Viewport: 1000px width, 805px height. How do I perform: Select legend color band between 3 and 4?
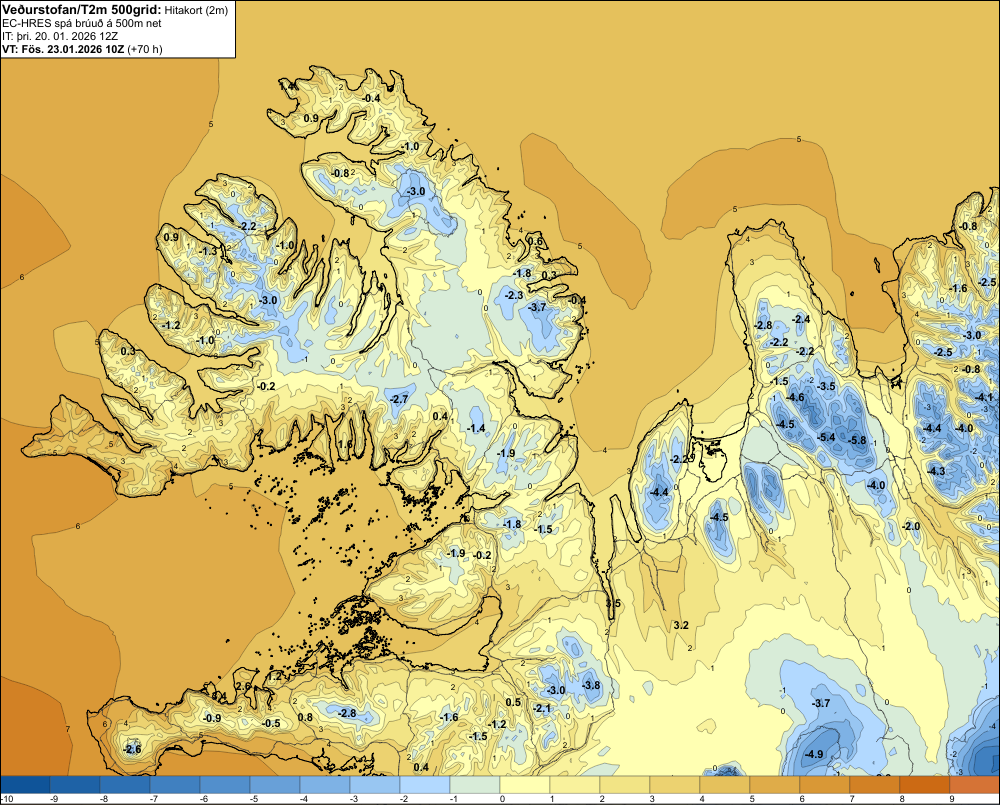(674, 784)
